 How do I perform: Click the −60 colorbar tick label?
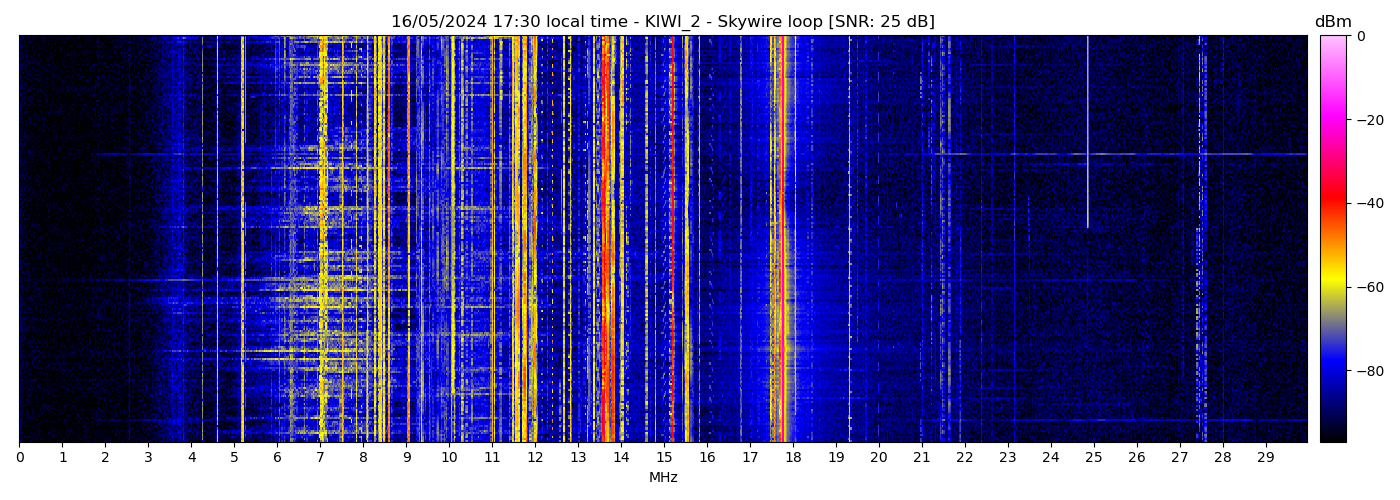1366,287
